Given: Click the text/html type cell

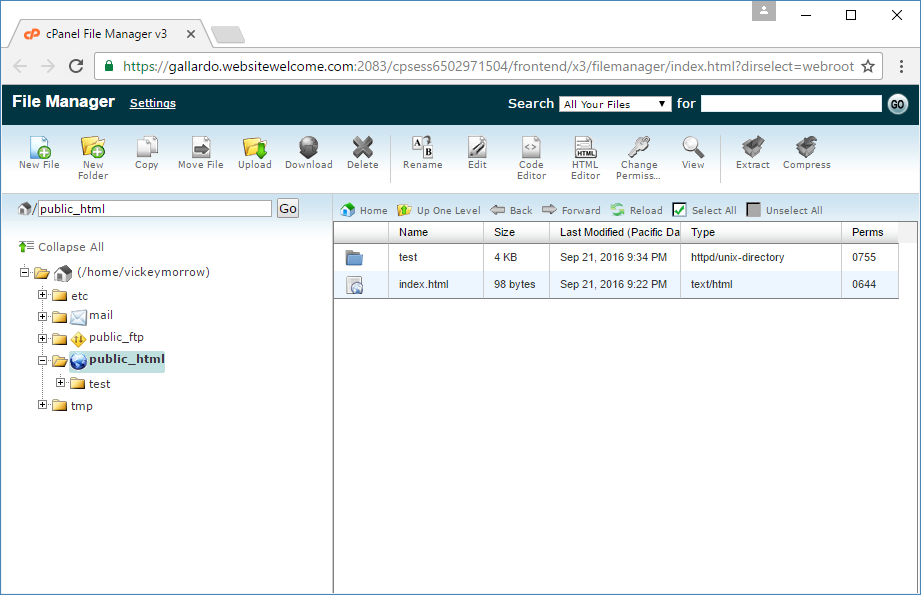Looking at the screenshot, I should [761, 284].
